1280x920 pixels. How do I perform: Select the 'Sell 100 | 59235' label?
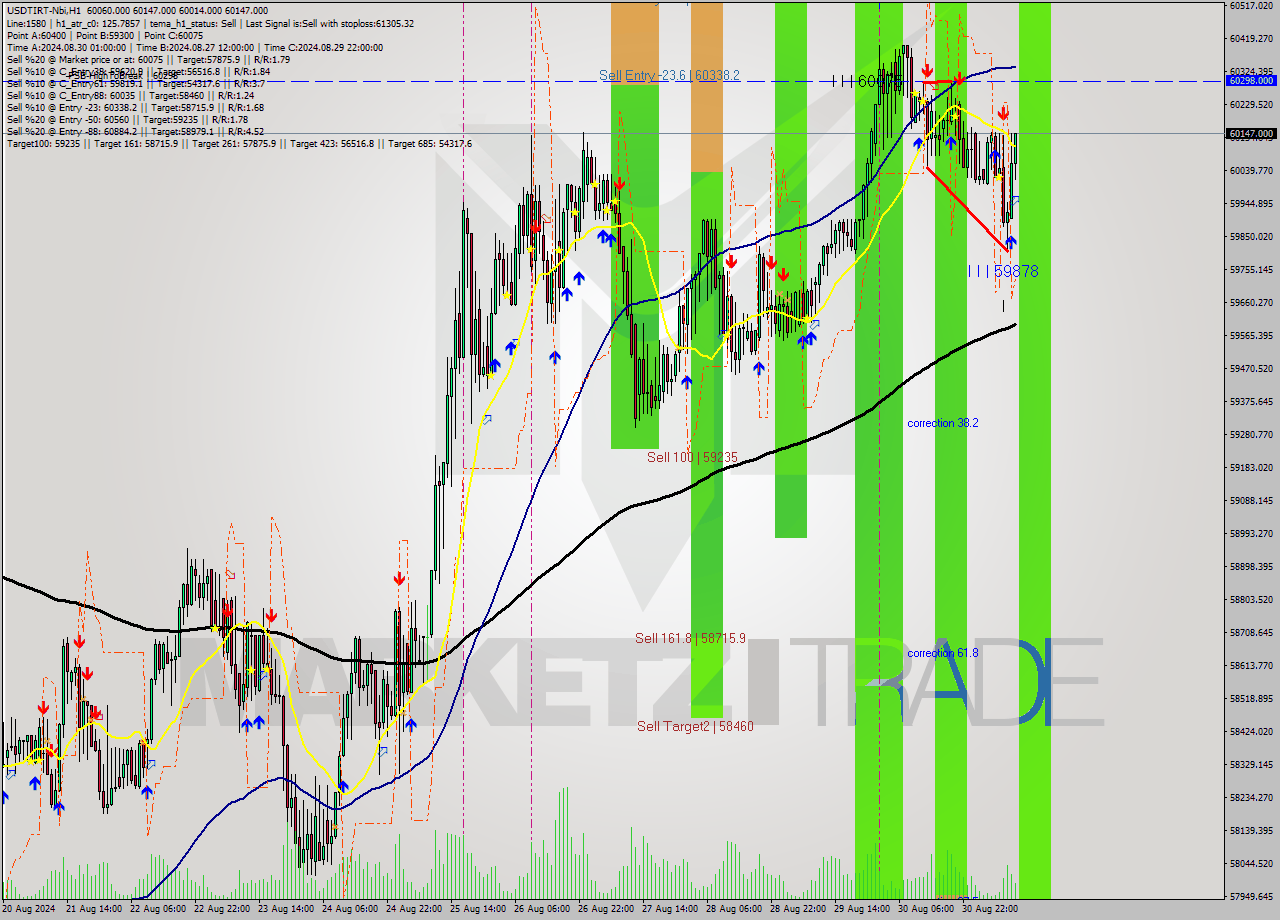(x=692, y=457)
